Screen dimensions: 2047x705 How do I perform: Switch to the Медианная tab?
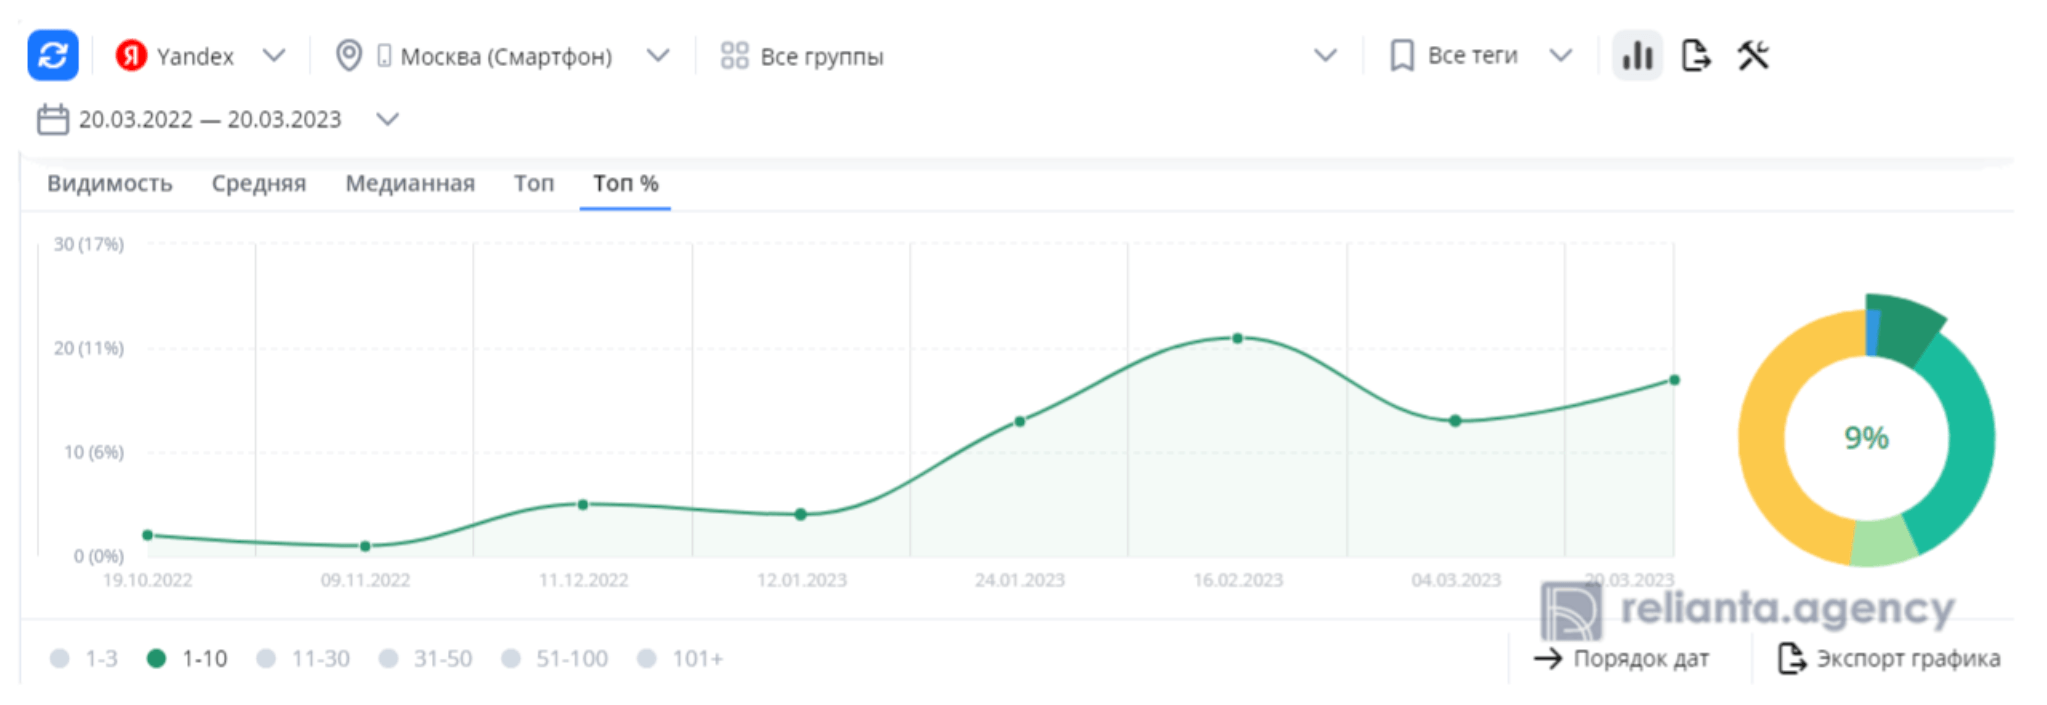[410, 184]
